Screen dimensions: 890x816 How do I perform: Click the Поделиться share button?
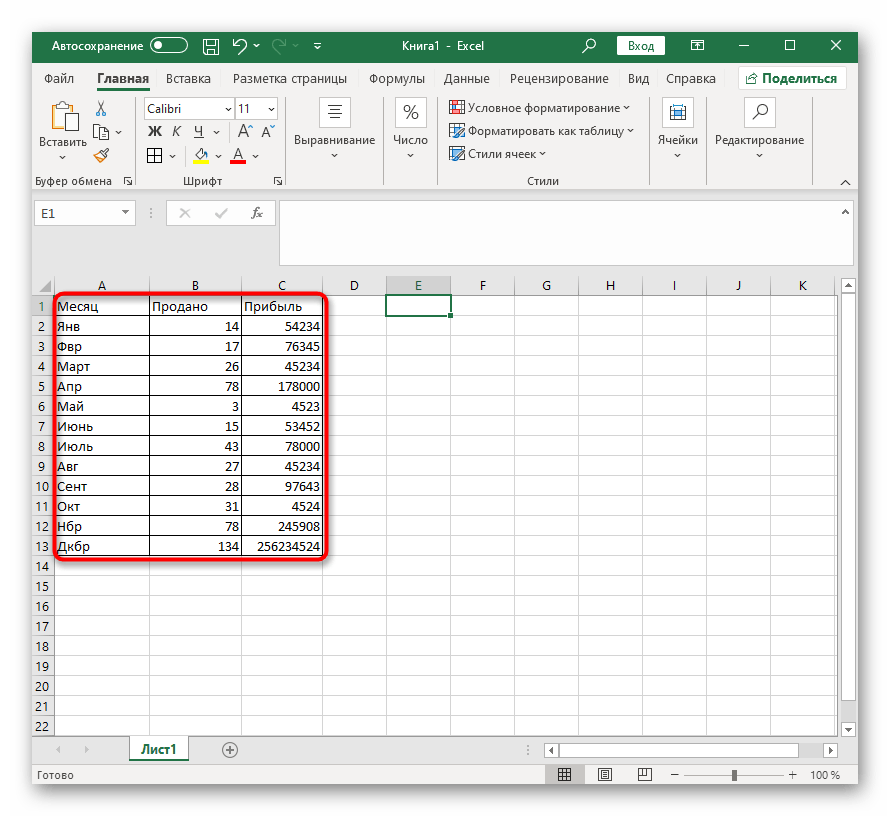pos(792,79)
